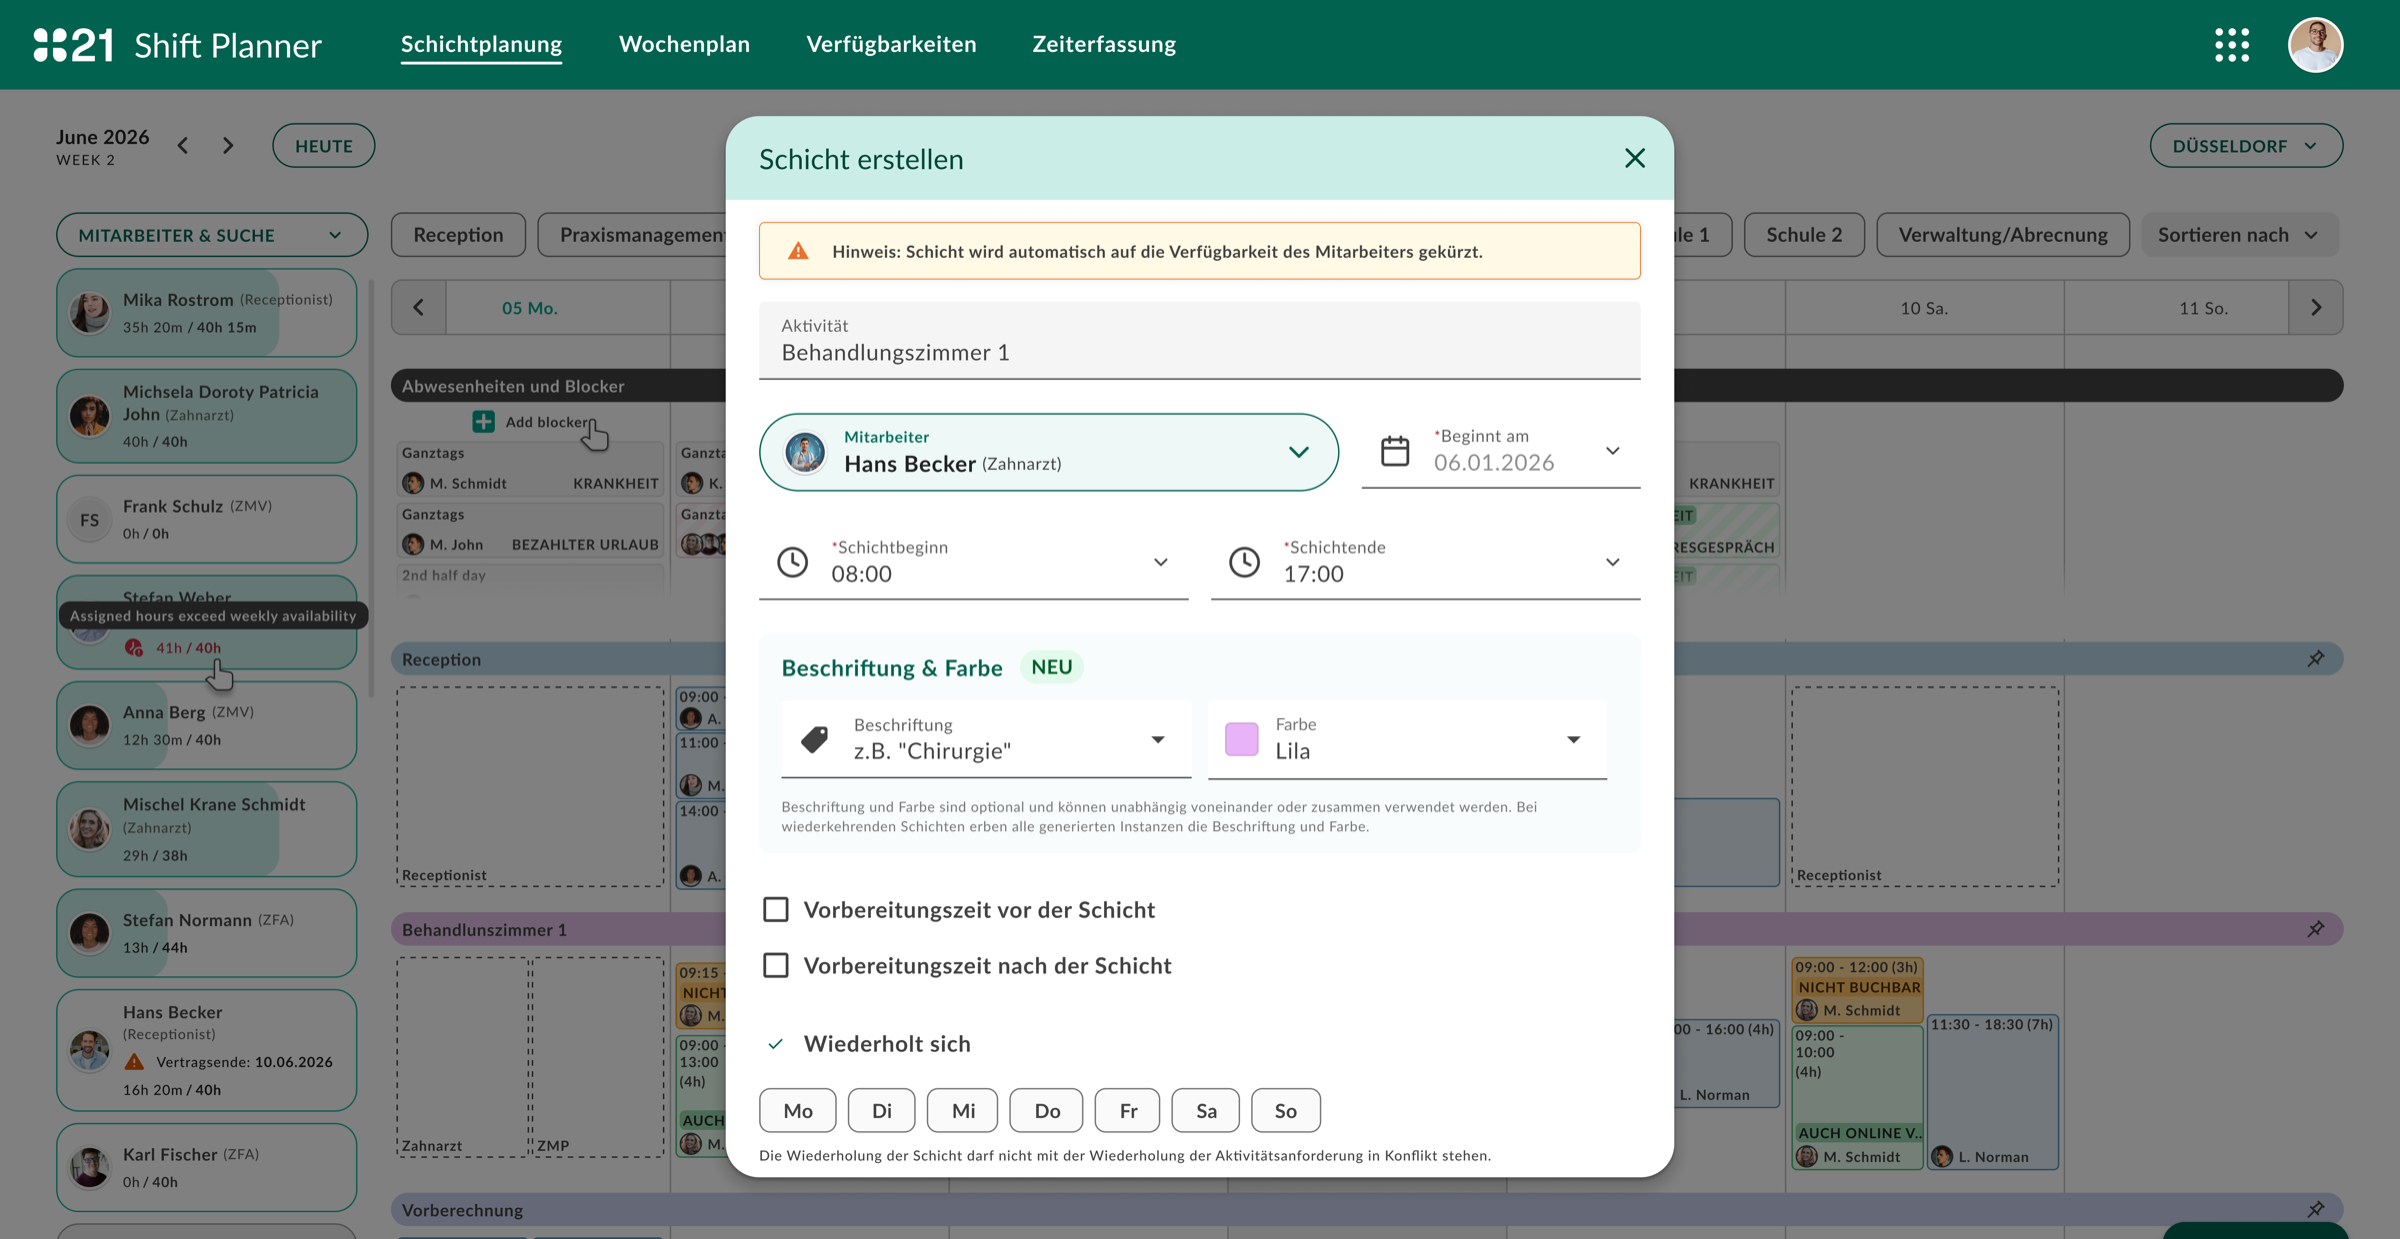Toggle the Mo repeat day
The width and height of the screenshot is (2400, 1239).
click(x=798, y=1110)
